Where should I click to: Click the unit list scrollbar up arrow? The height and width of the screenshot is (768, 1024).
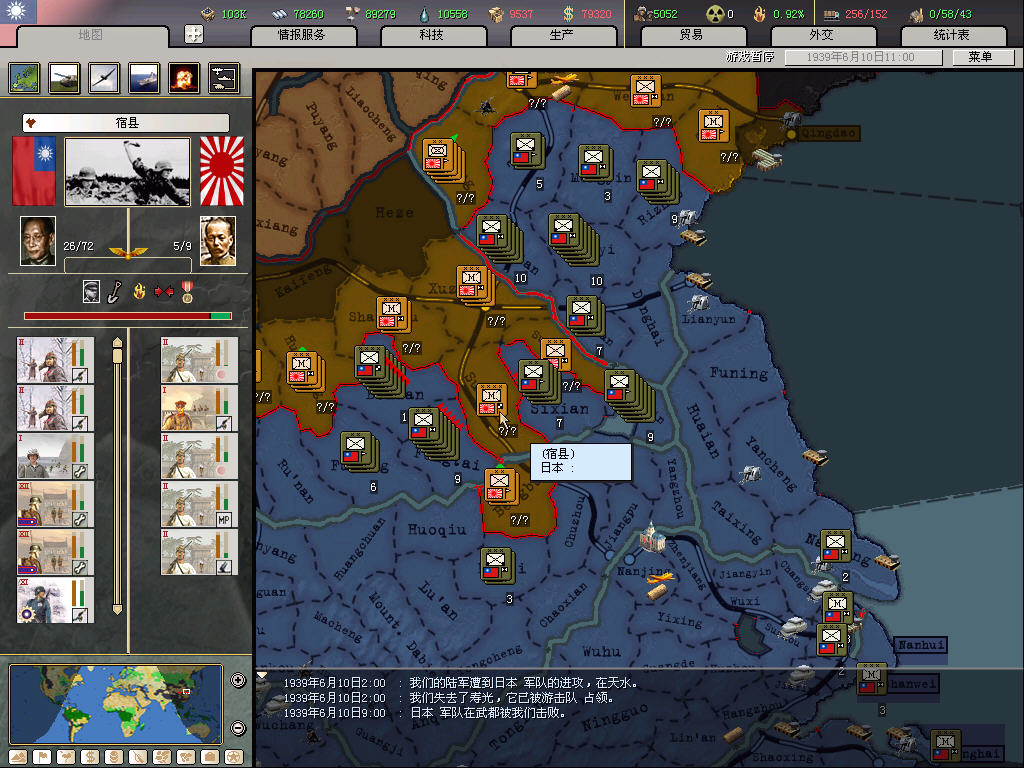(x=118, y=342)
